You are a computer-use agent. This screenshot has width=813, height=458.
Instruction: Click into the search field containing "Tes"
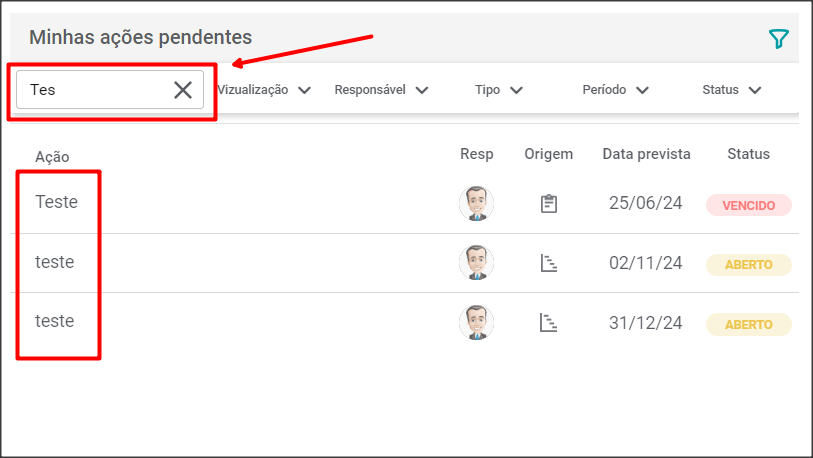point(95,90)
